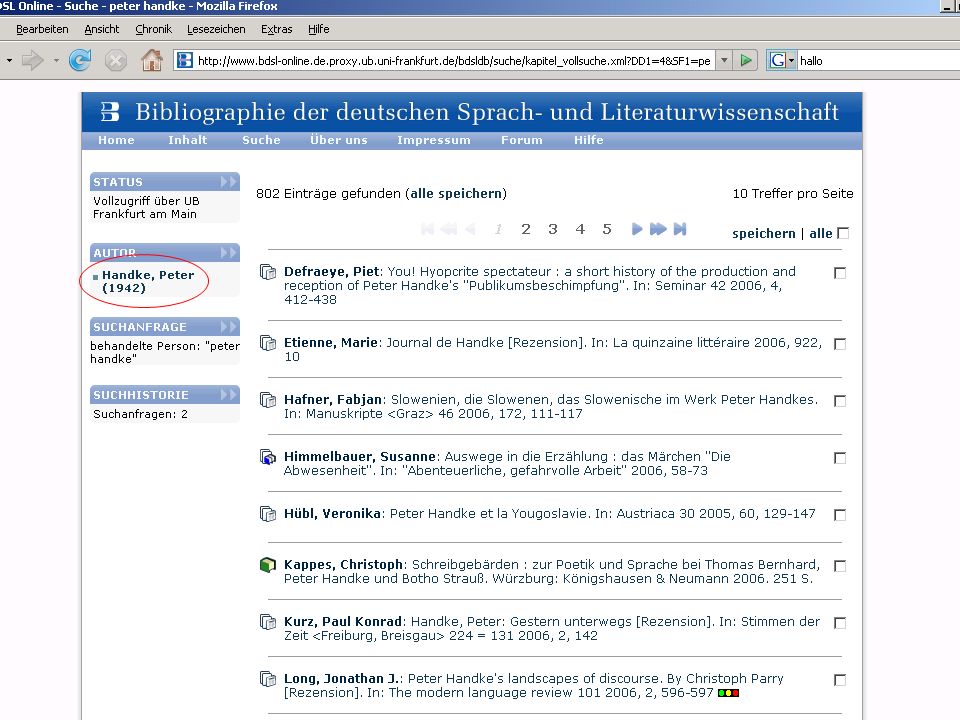
Task: Open the Hilfe link in site navigation
Action: (588, 140)
